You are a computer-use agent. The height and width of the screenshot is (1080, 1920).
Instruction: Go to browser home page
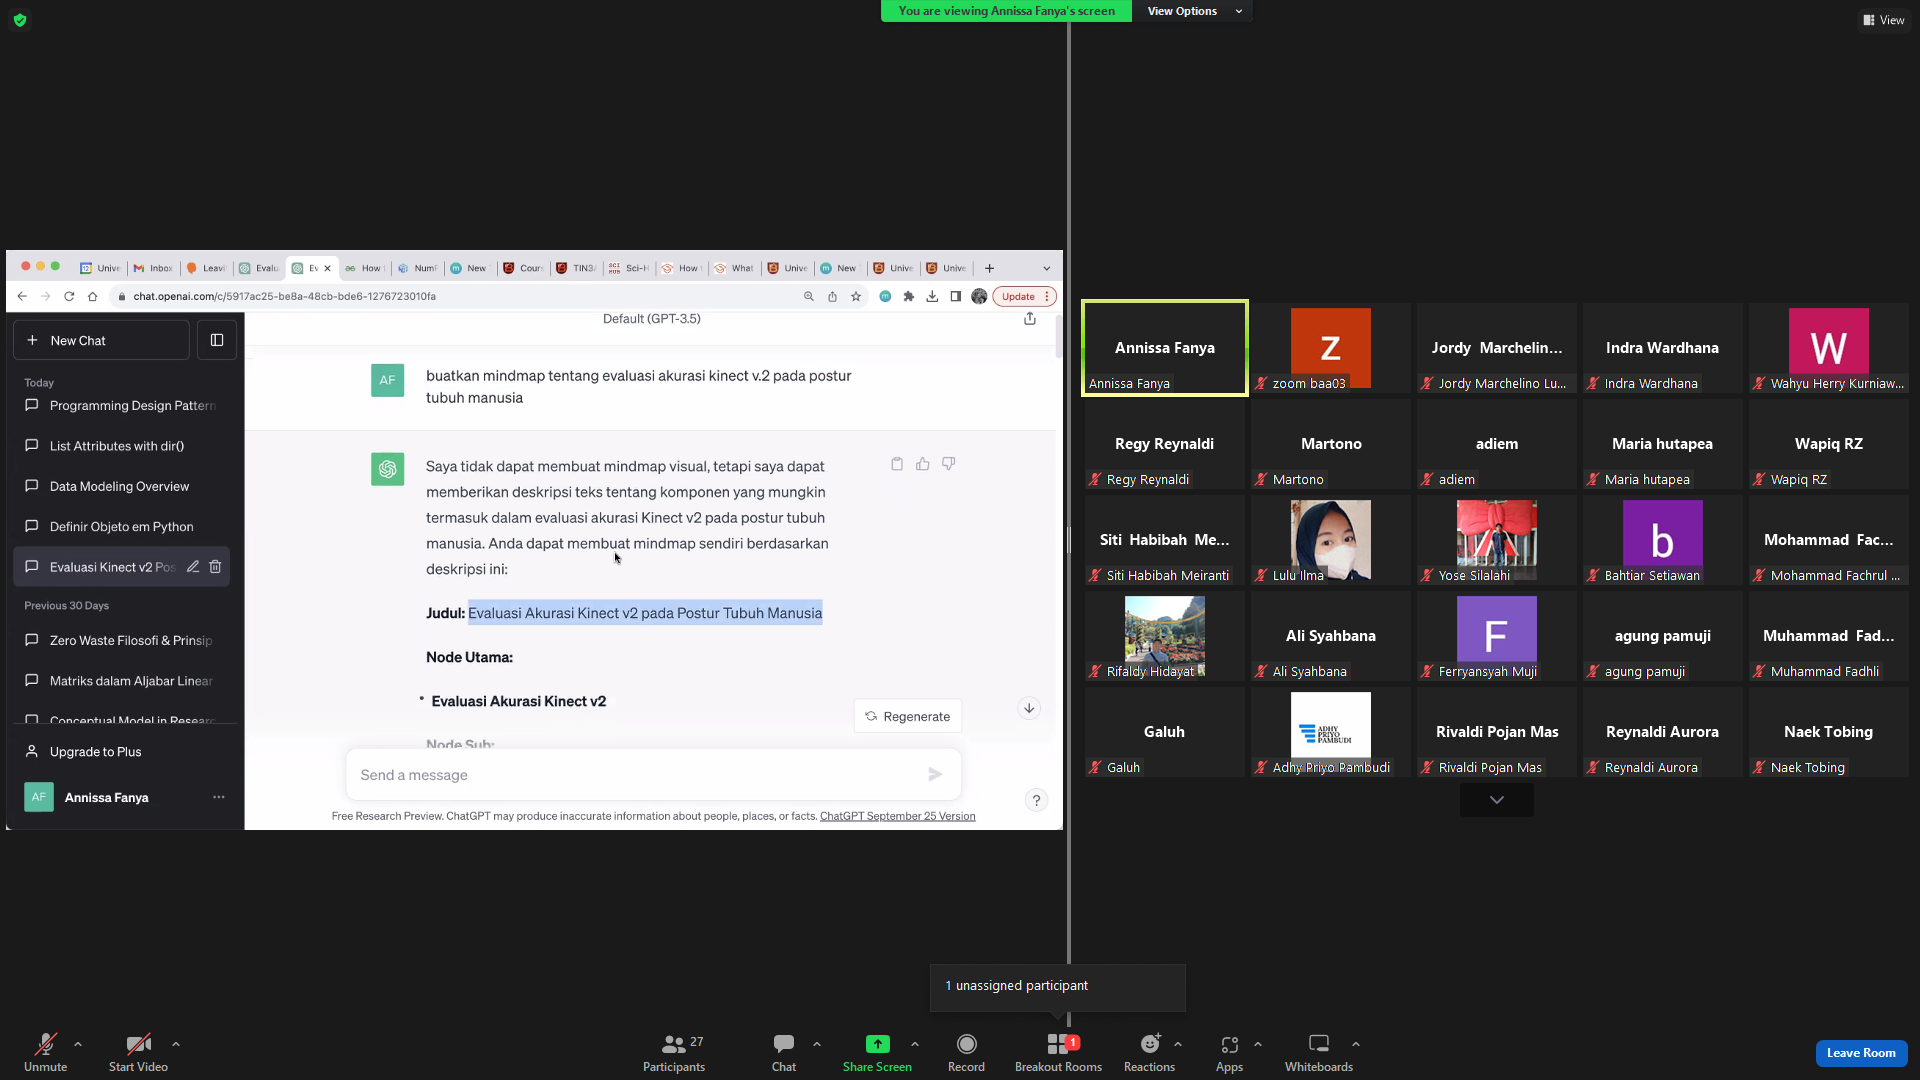[92, 296]
